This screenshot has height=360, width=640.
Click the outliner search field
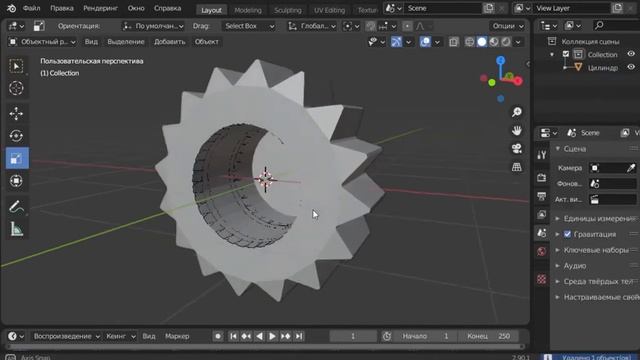click(616, 26)
